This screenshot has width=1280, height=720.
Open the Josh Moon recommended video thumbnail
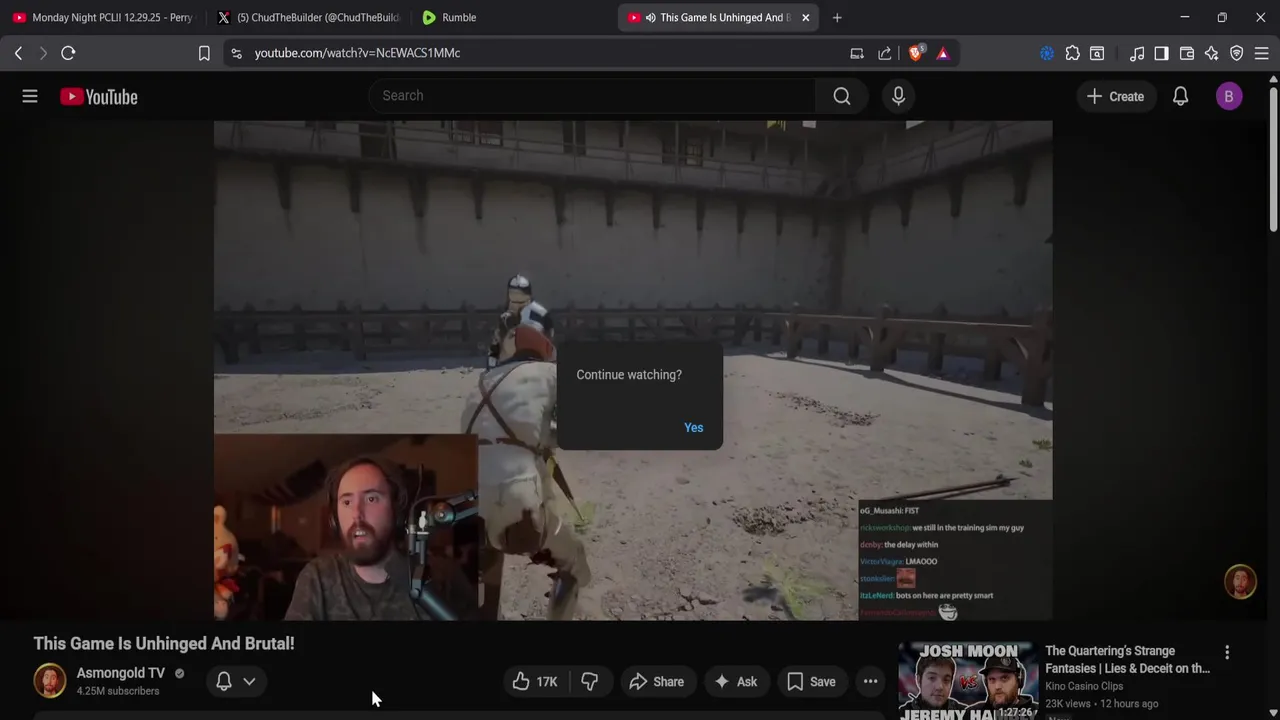[968, 682]
